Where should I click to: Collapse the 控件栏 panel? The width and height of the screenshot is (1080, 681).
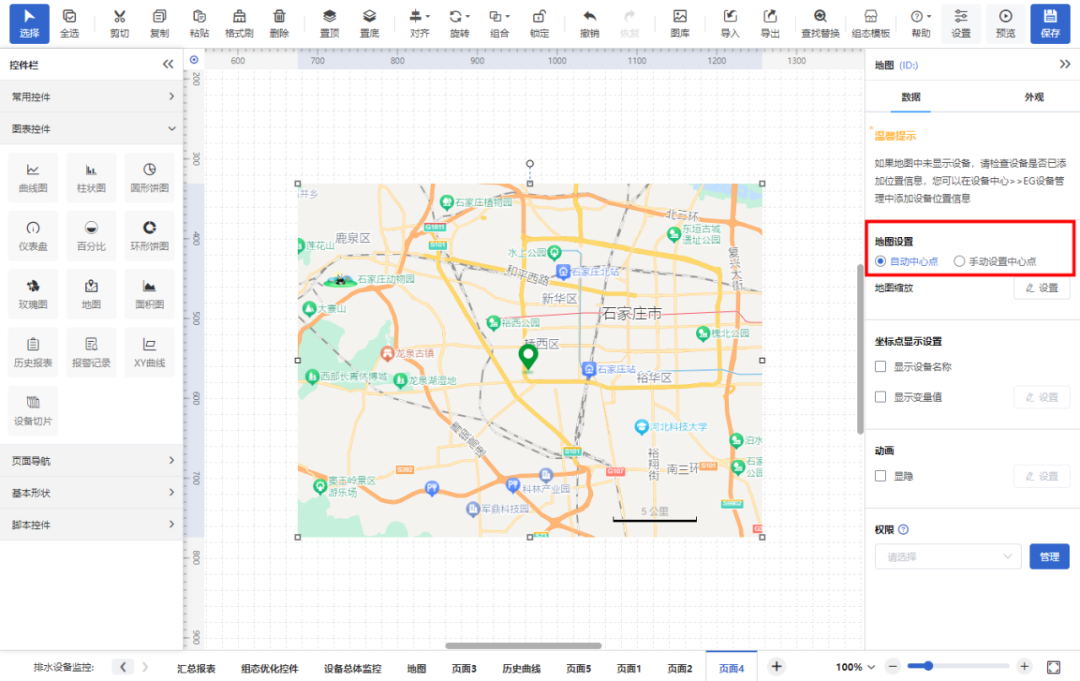point(168,65)
